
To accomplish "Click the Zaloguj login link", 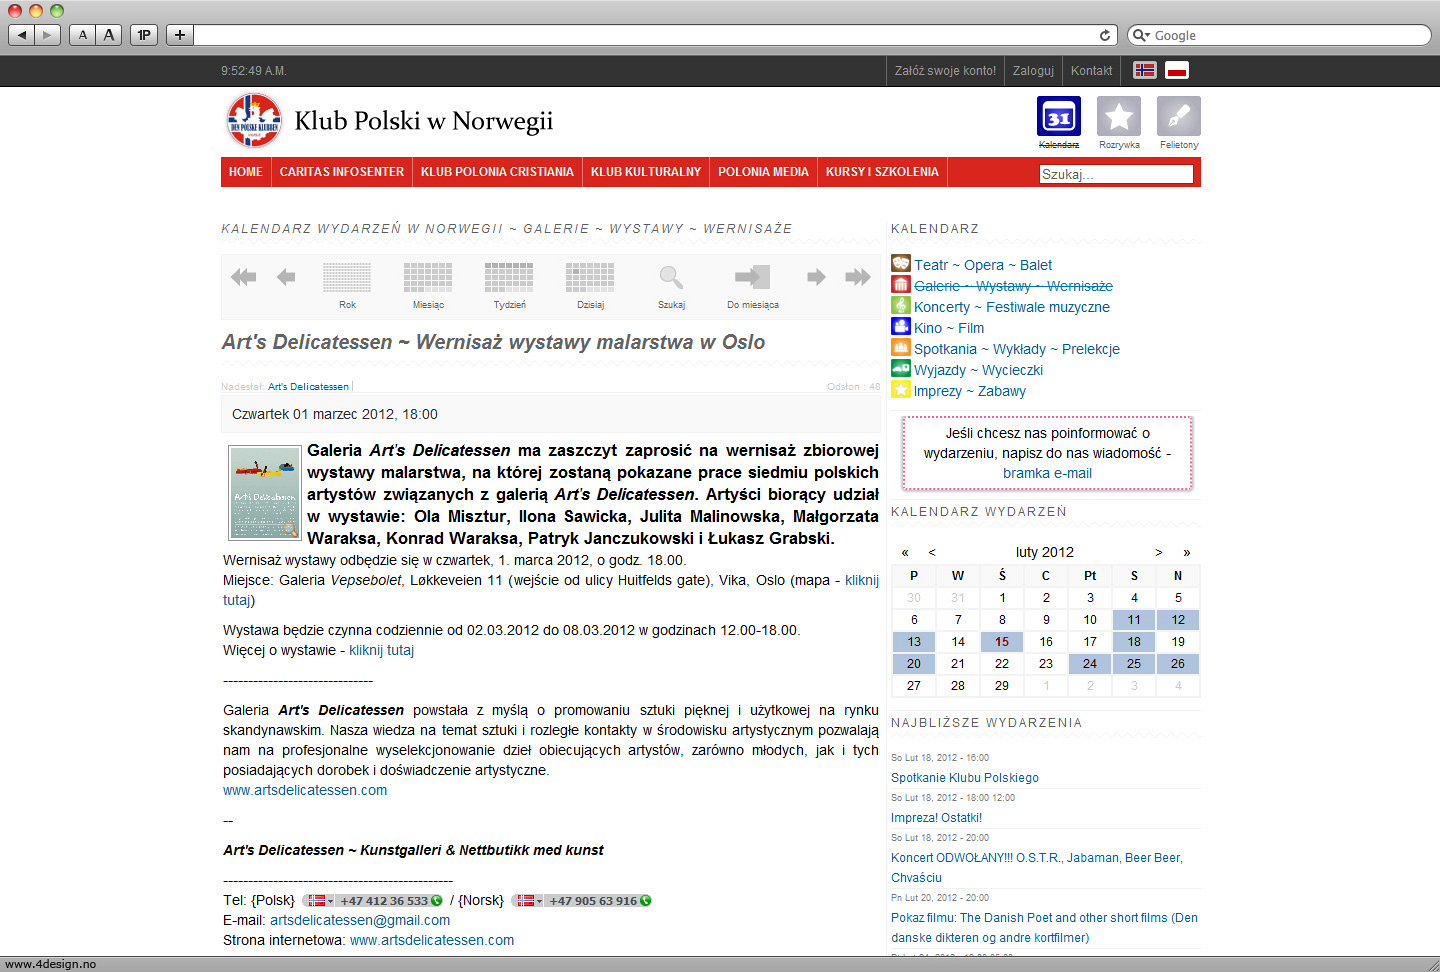I will [x=1033, y=71].
